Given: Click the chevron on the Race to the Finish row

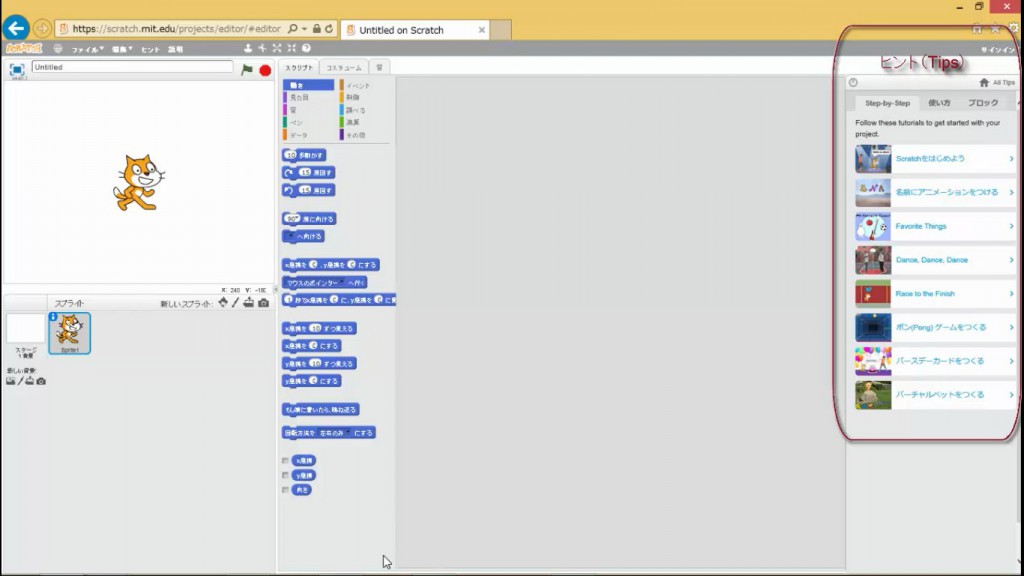Looking at the screenshot, I should pyautogui.click(x=1011, y=294).
